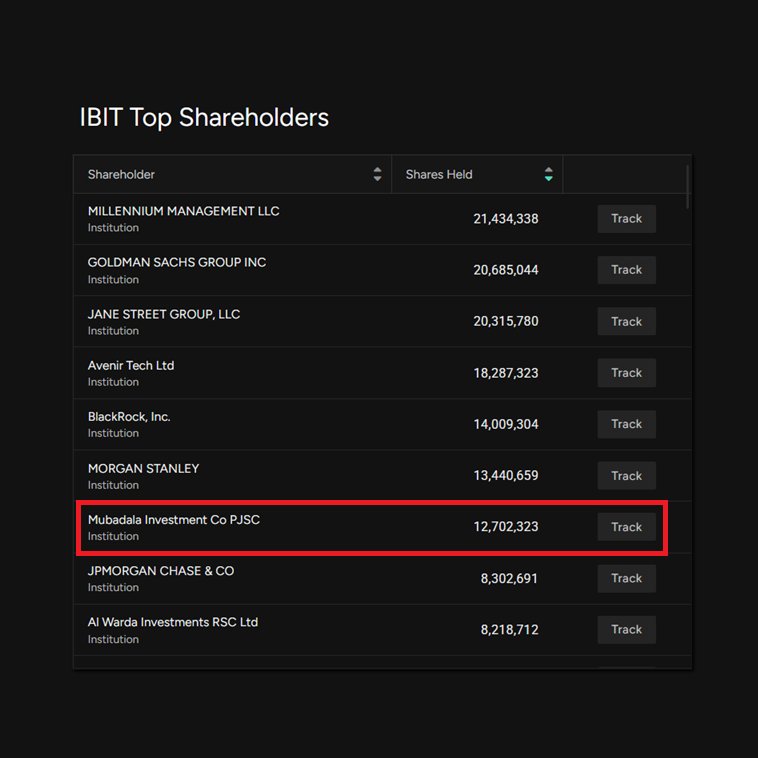Select JPMORGAN CHASE & CO shareholder name
The width and height of the screenshot is (758, 758).
[x=161, y=571]
